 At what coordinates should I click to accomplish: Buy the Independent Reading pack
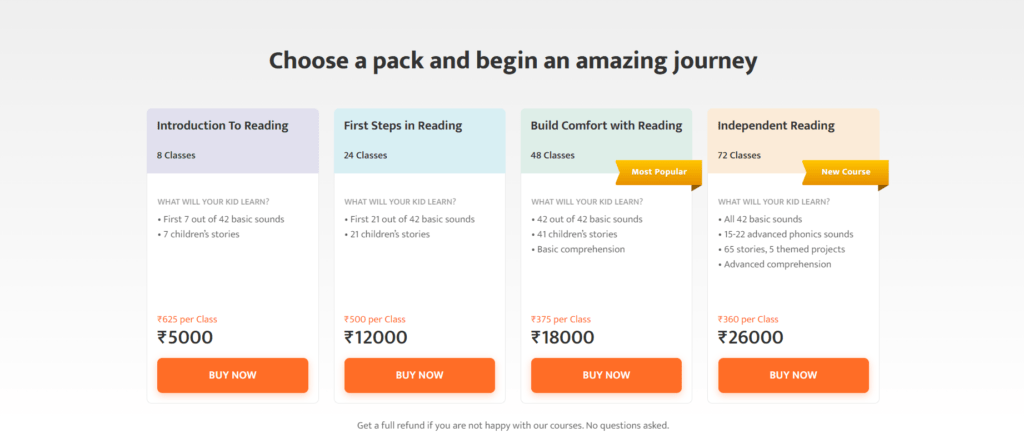coord(793,375)
